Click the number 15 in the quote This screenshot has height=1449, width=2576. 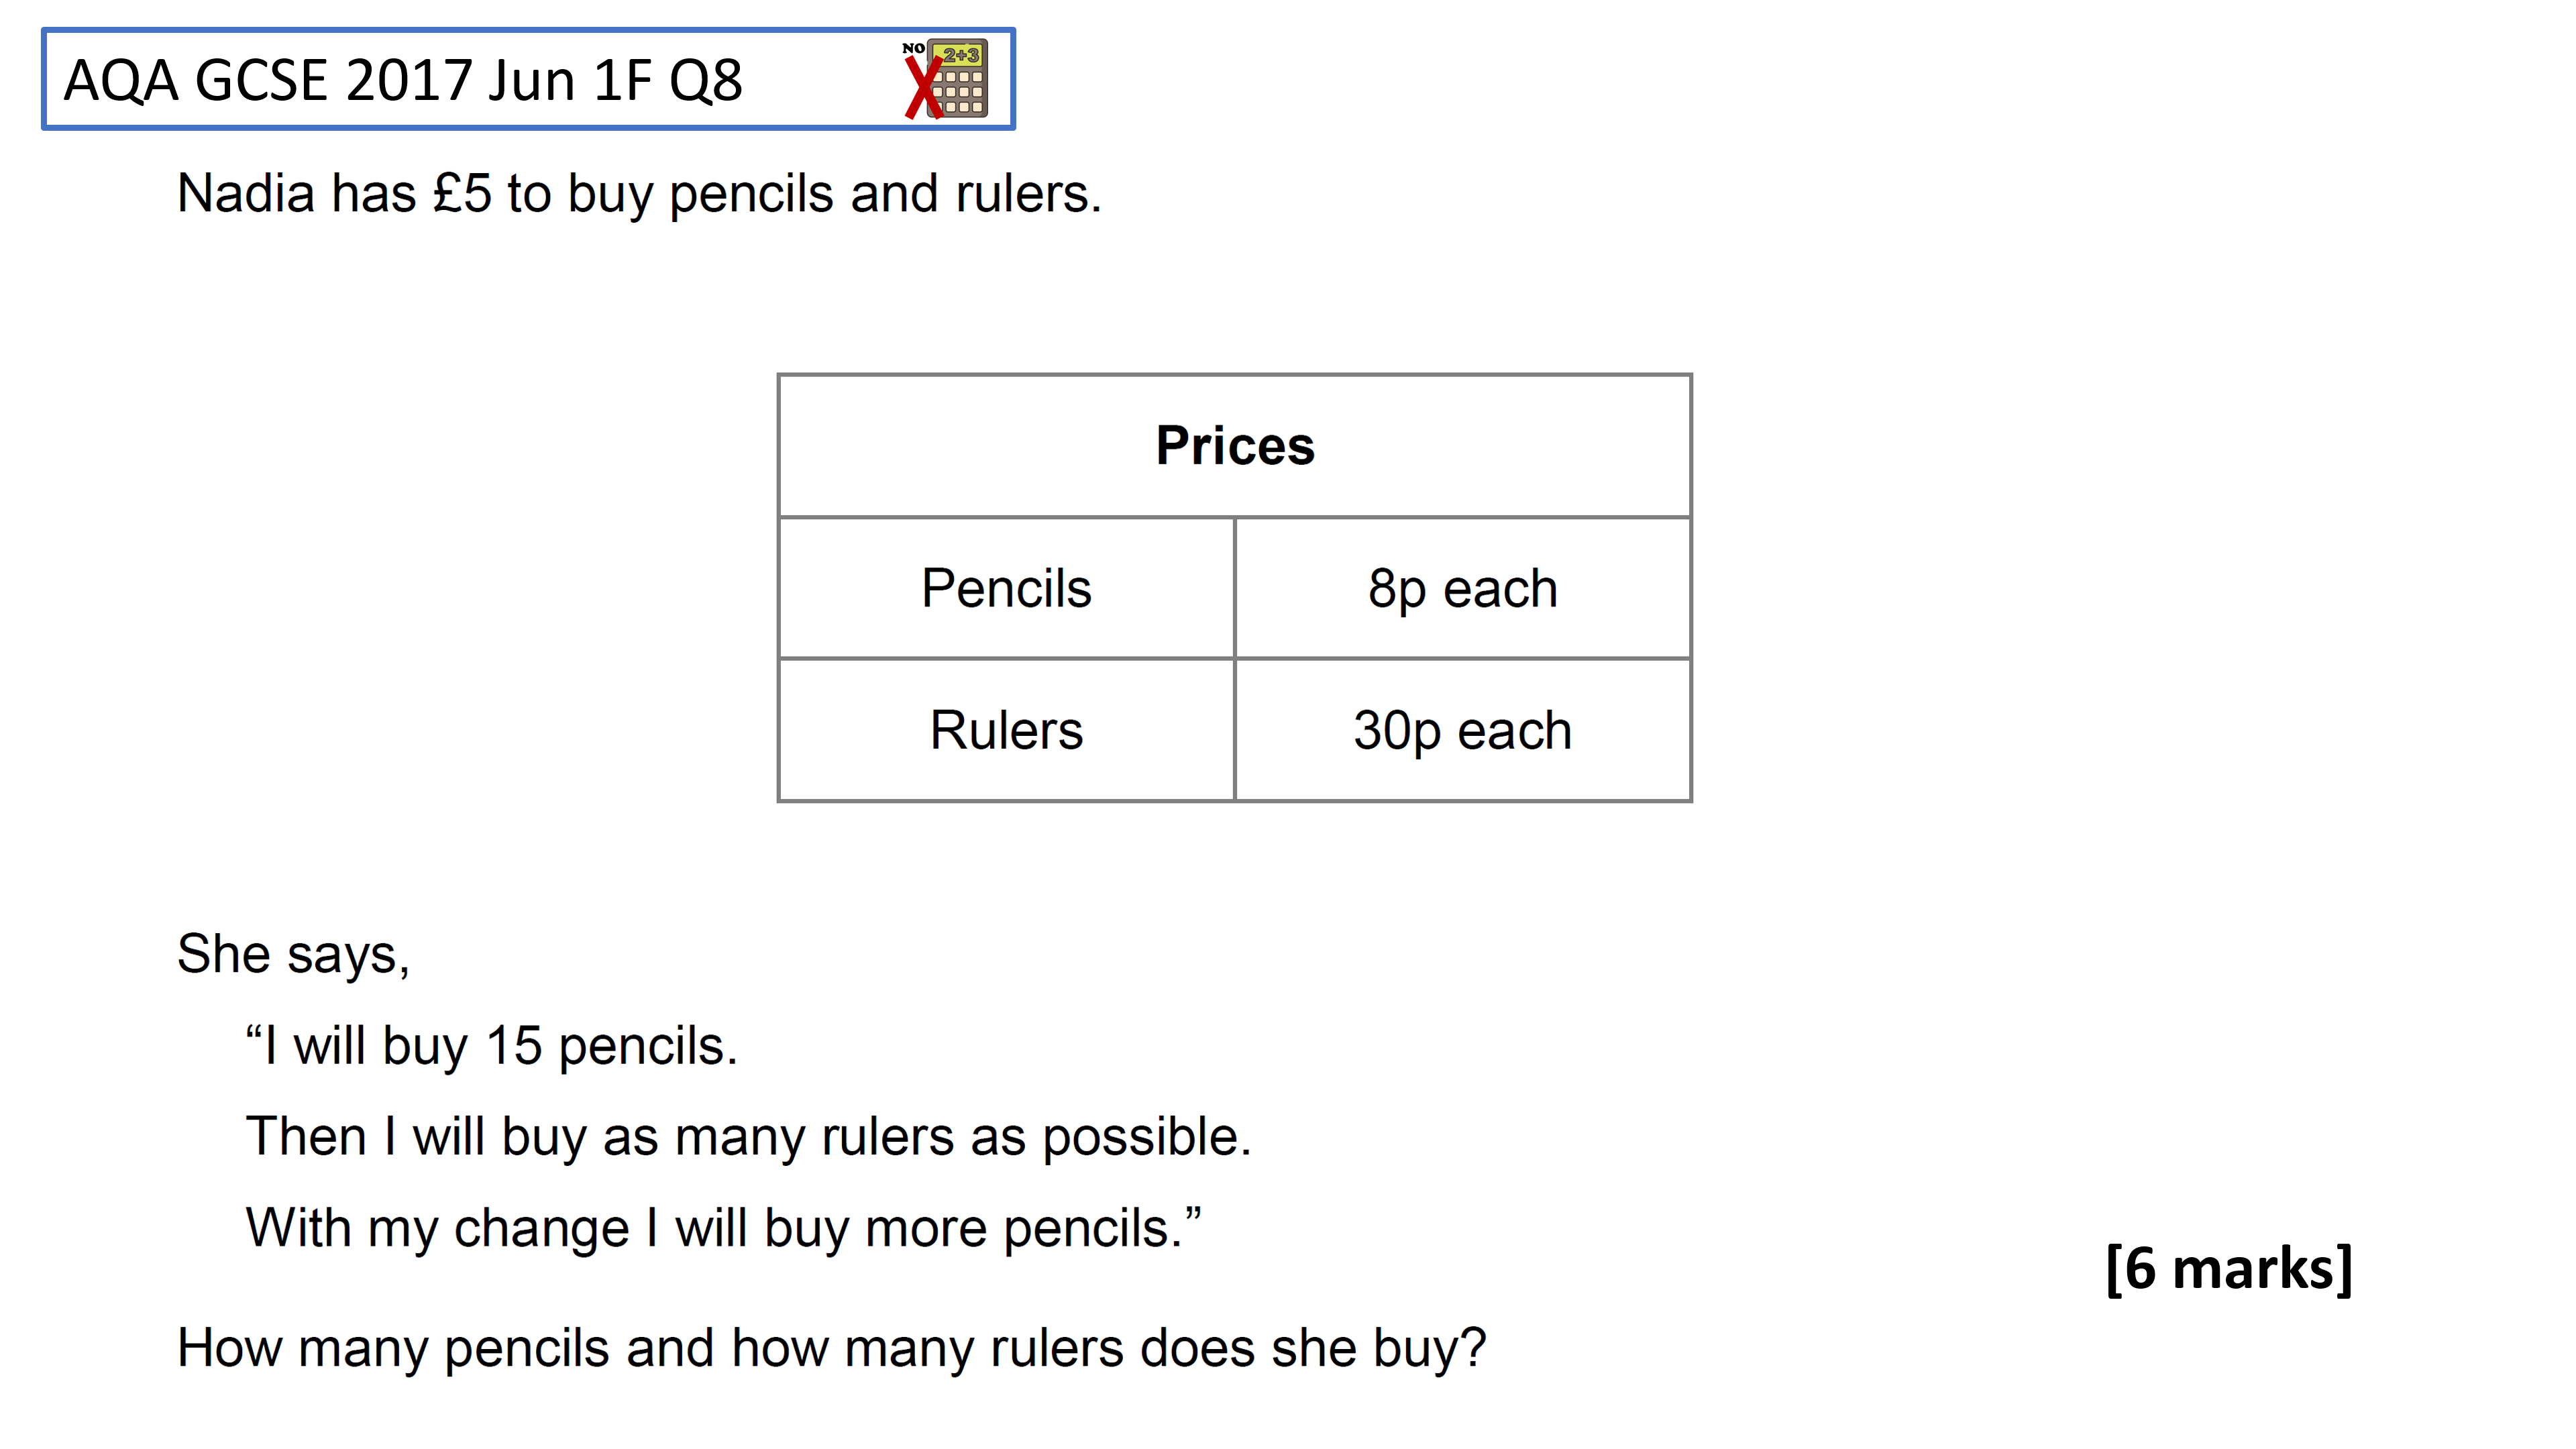tap(513, 1046)
